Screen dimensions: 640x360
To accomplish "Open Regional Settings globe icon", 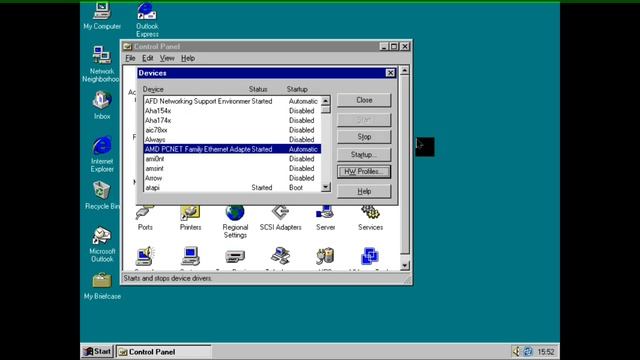I will (235, 222).
